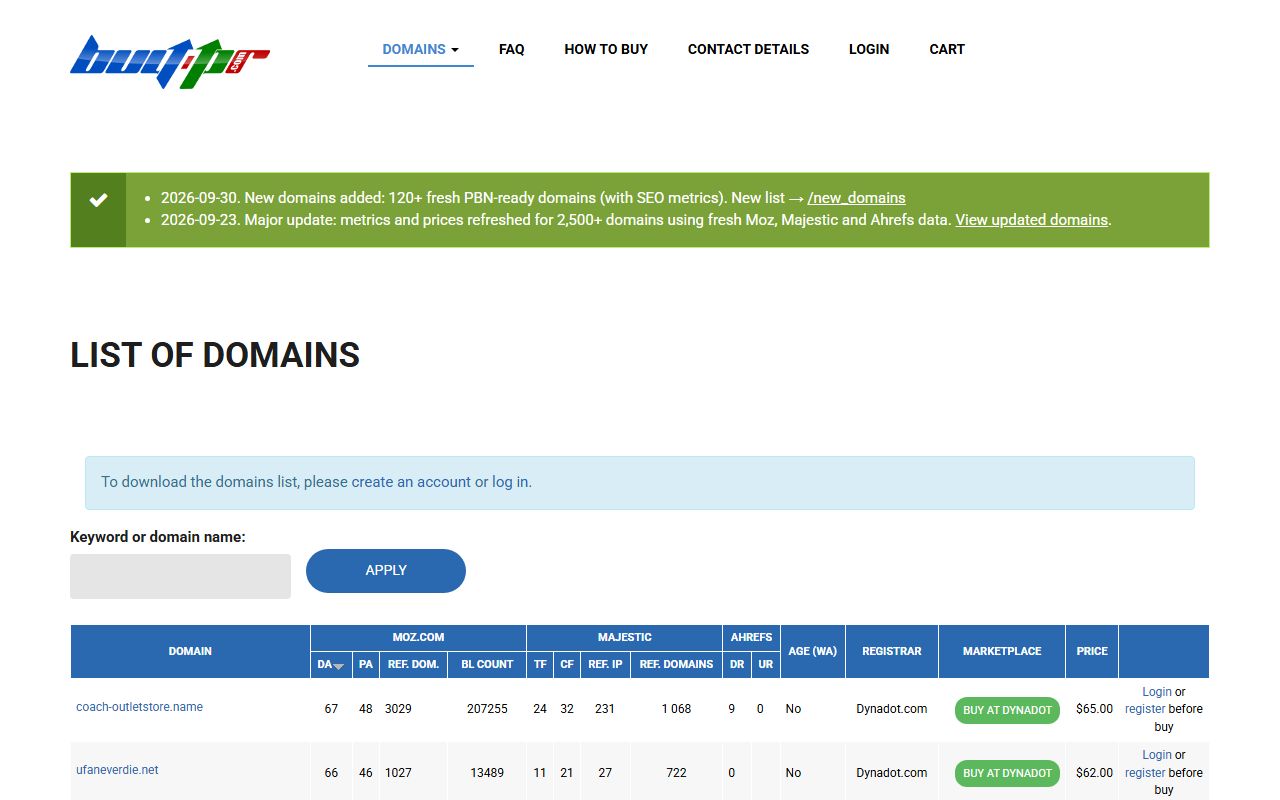The image size is (1280, 800).
Task: Sort by CF column header
Action: coord(567,664)
